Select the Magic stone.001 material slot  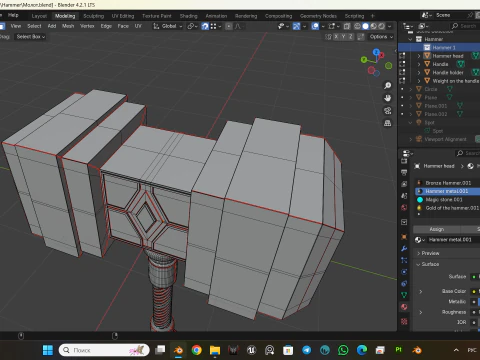[447, 200]
